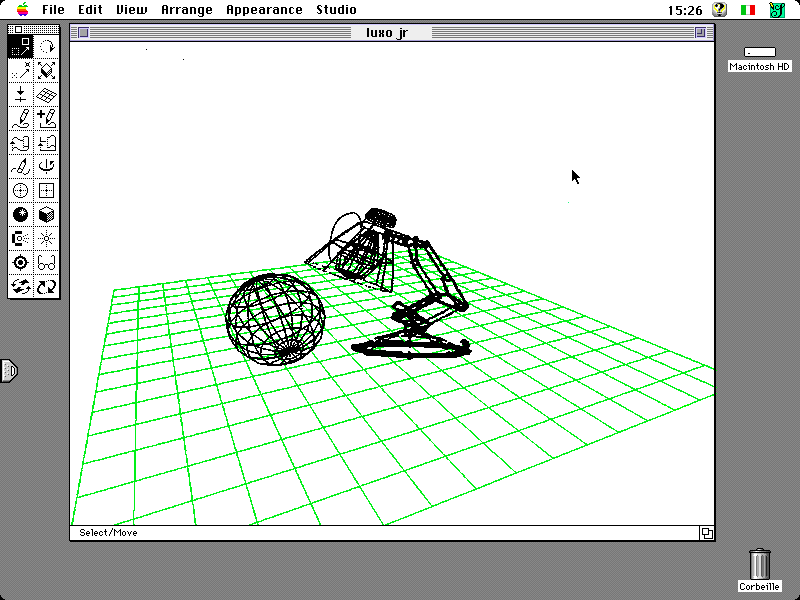Select the Select/Move arrow tool
The image size is (800, 600).
20,47
